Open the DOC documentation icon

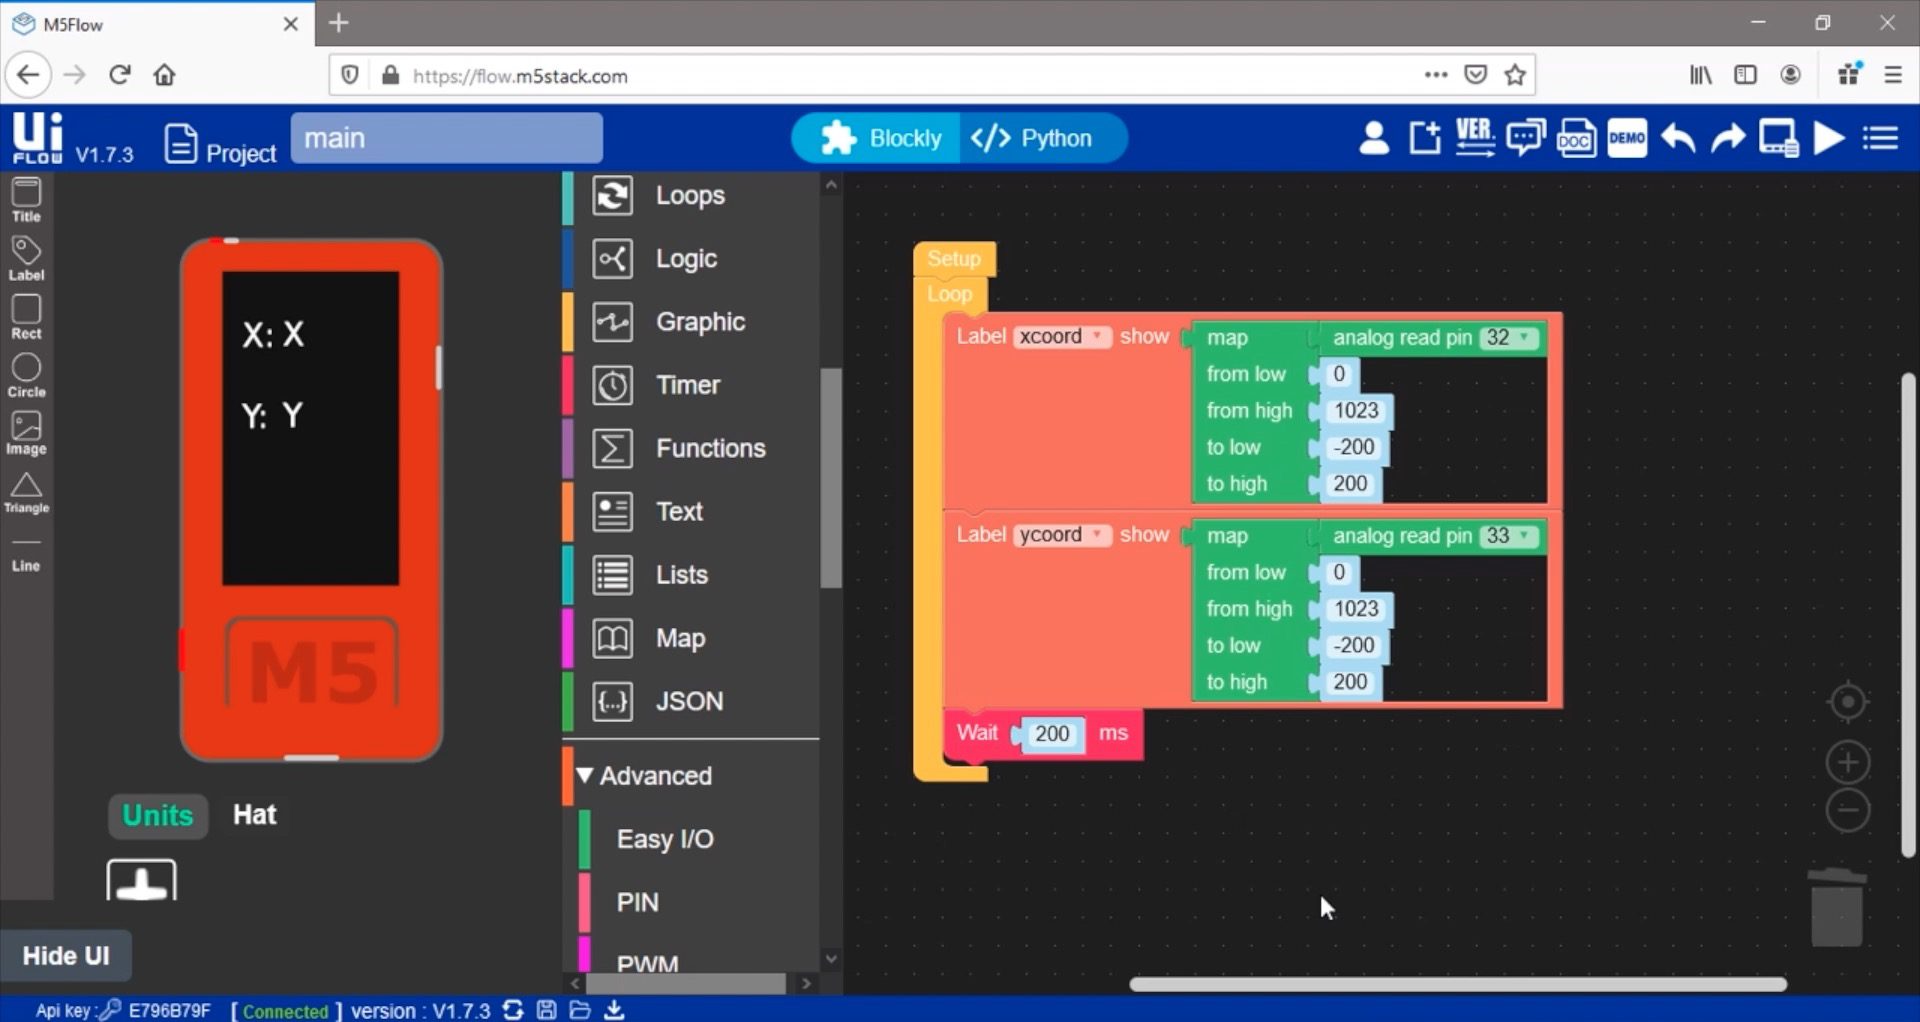click(x=1576, y=138)
